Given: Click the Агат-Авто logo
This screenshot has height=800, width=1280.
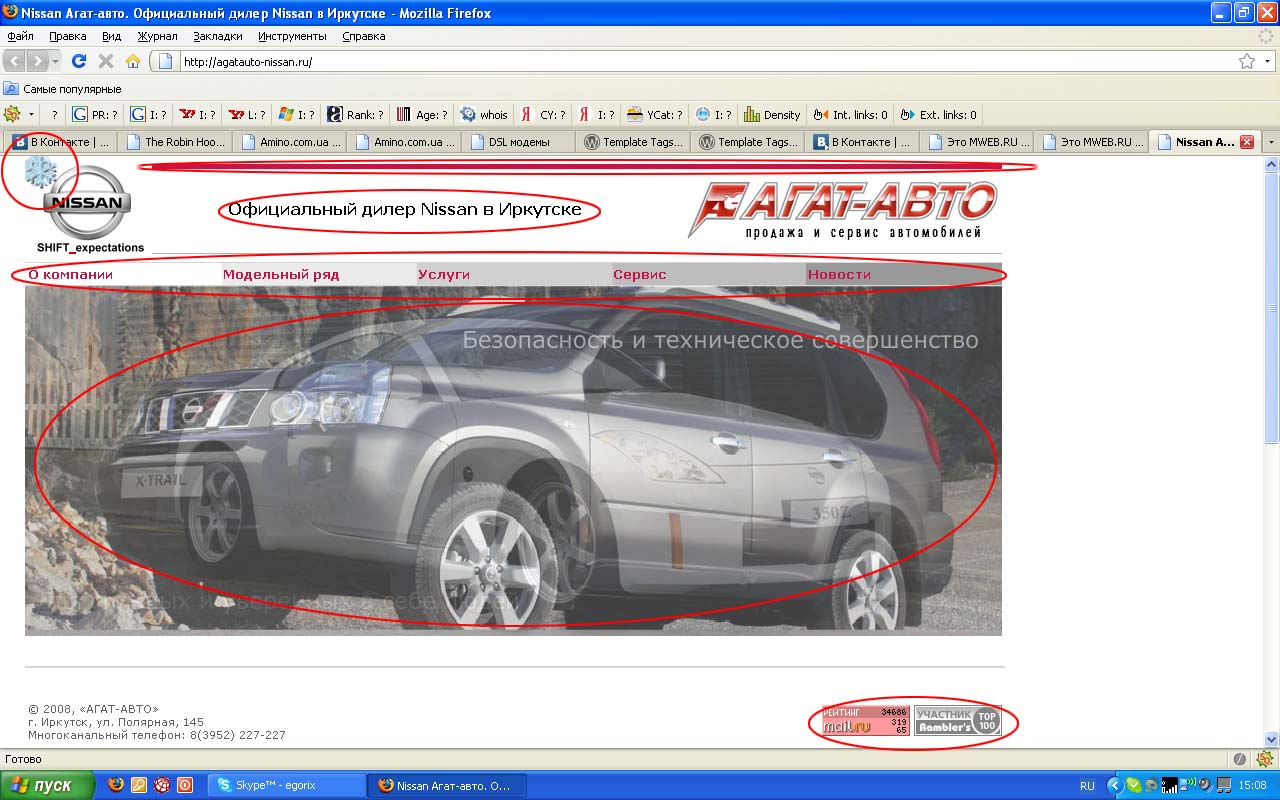Looking at the screenshot, I should (842, 210).
